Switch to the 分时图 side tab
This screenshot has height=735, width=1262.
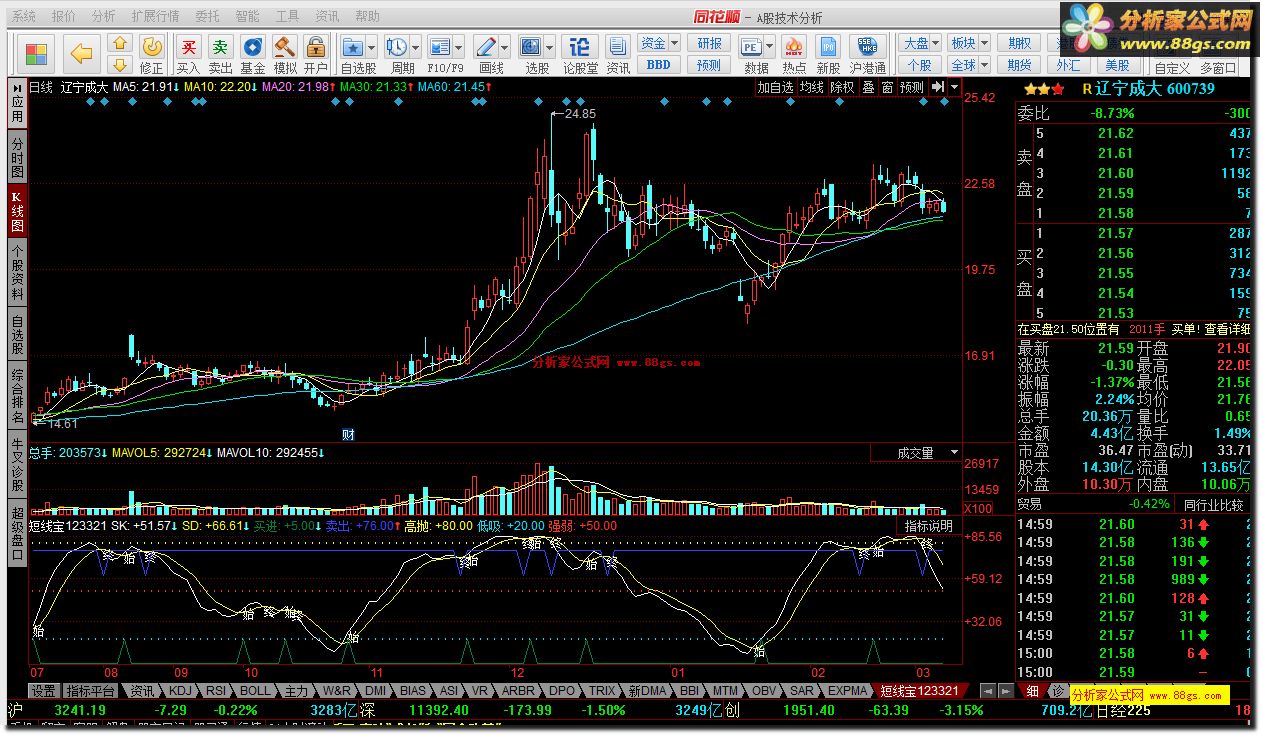coord(17,157)
